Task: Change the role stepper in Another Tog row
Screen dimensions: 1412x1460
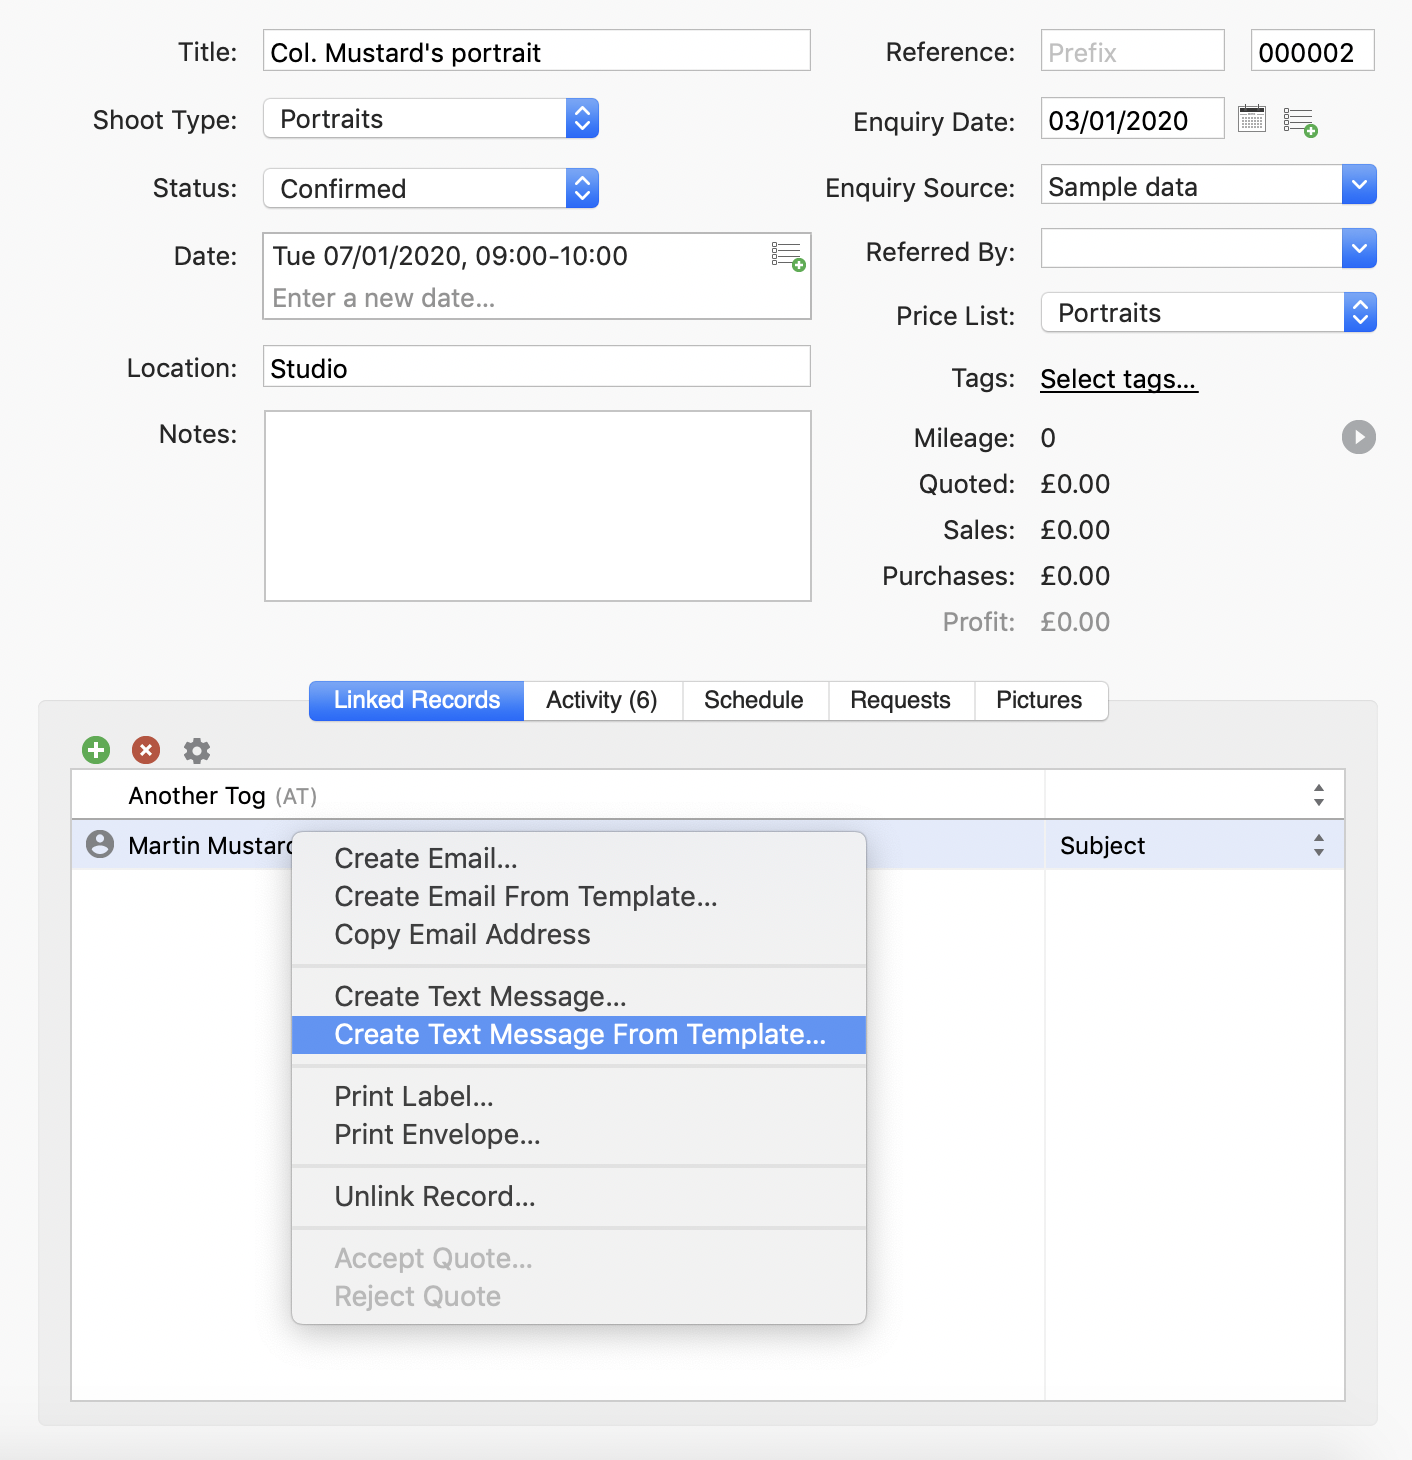Action: pos(1319,795)
